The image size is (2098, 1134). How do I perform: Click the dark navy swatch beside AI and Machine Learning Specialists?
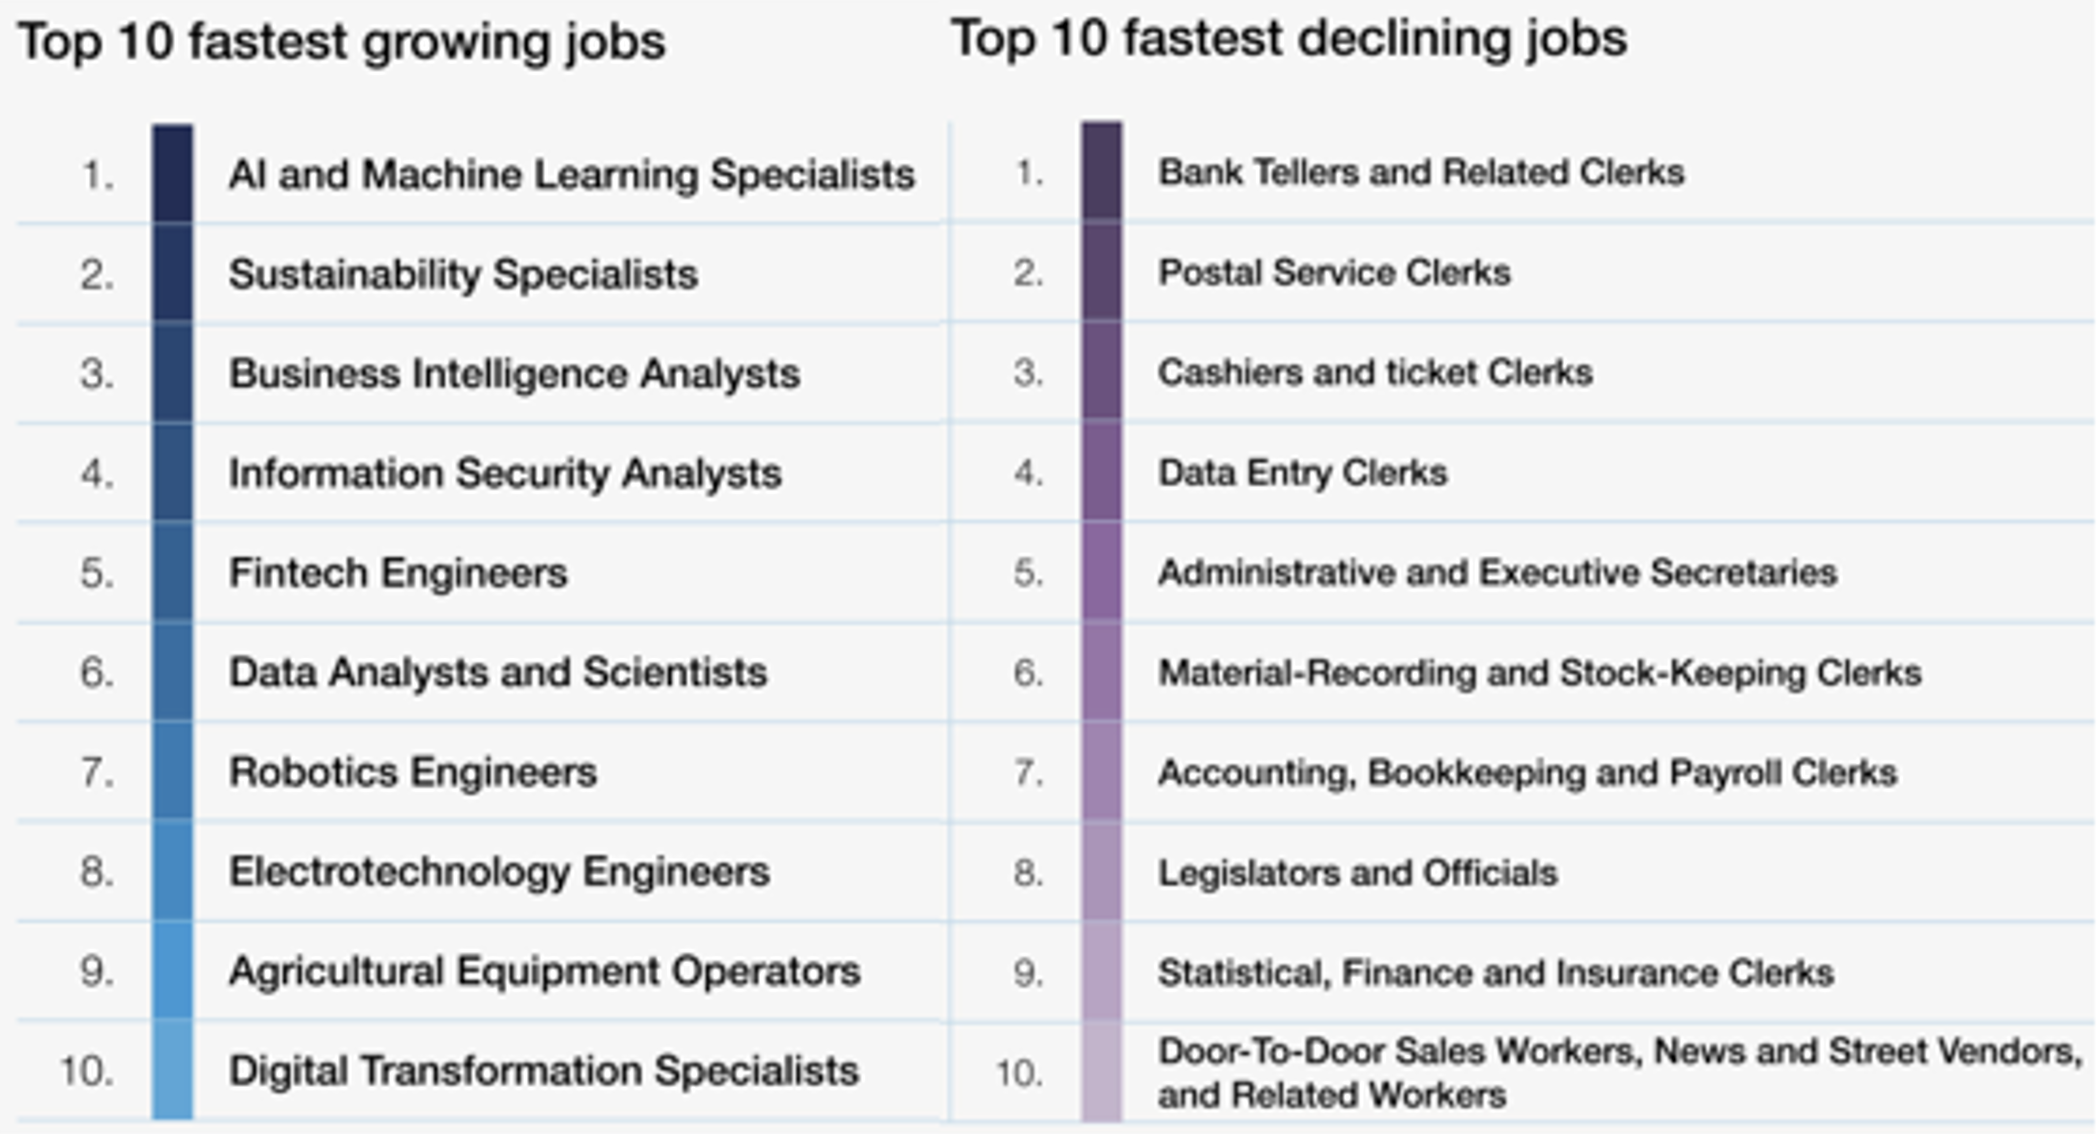click(x=172, y=173)
